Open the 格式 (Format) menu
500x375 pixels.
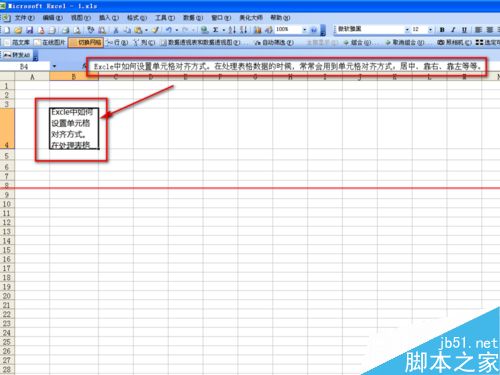[137, 18]
